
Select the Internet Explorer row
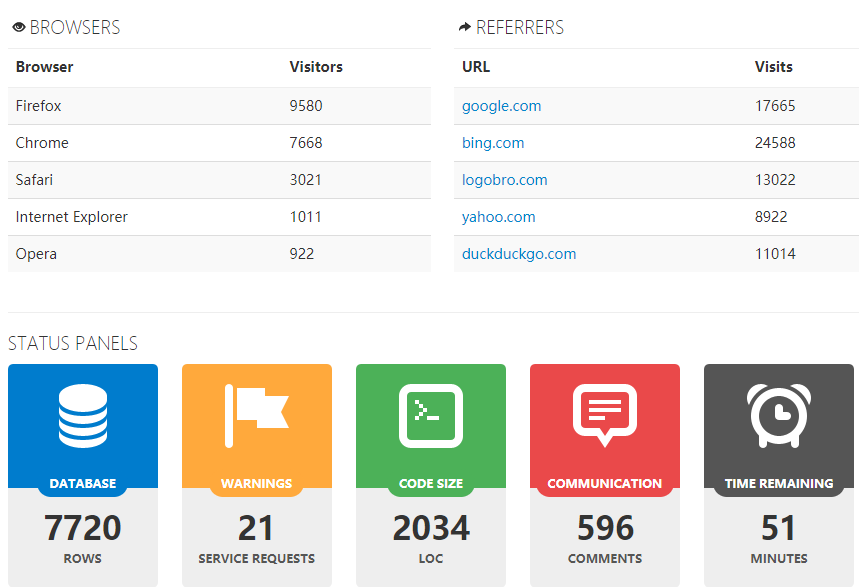click(219, 217)
